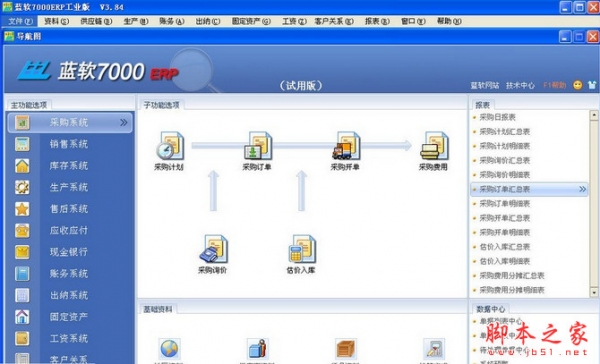Click the 工资系统 wallet icon
Viewport: 600px width, 364px height.
coord(22,338)
